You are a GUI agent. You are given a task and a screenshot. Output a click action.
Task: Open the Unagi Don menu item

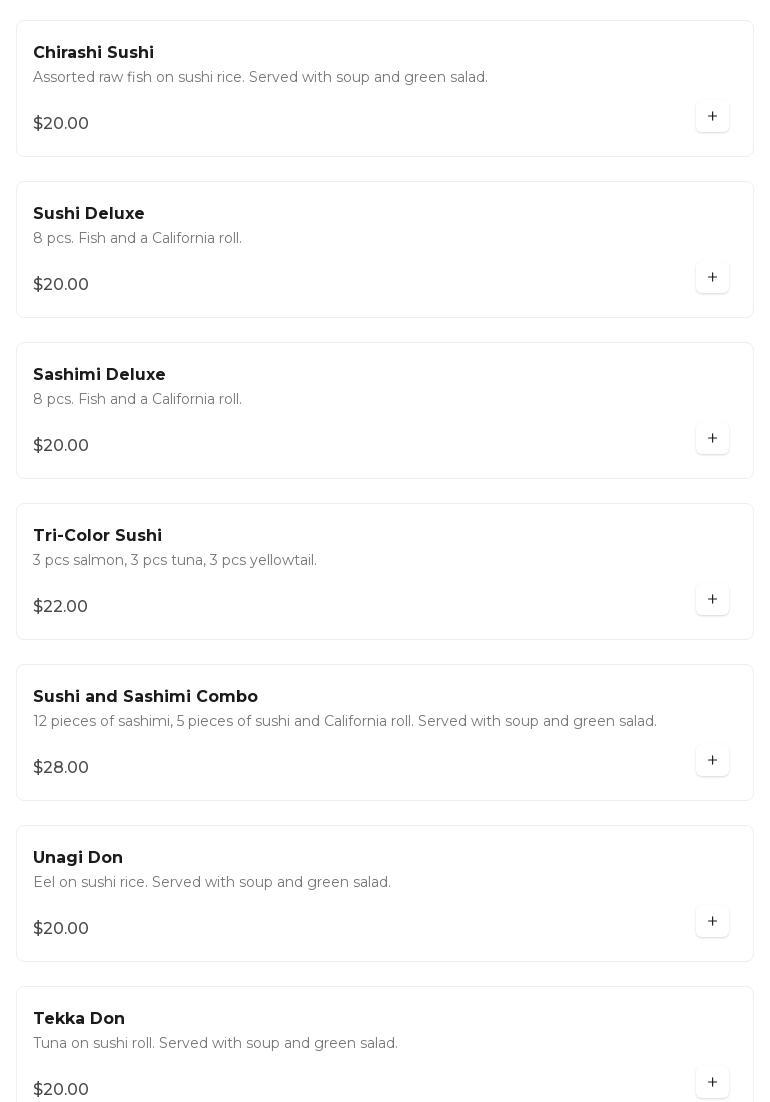(78, 858)
